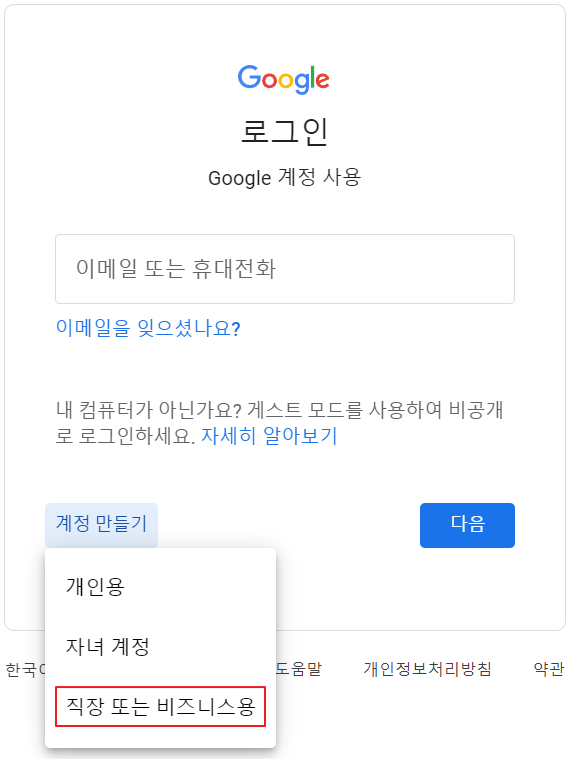
Task: Click the 'Google 계정 사용' subtitle text
Action: tap(285, 178)
